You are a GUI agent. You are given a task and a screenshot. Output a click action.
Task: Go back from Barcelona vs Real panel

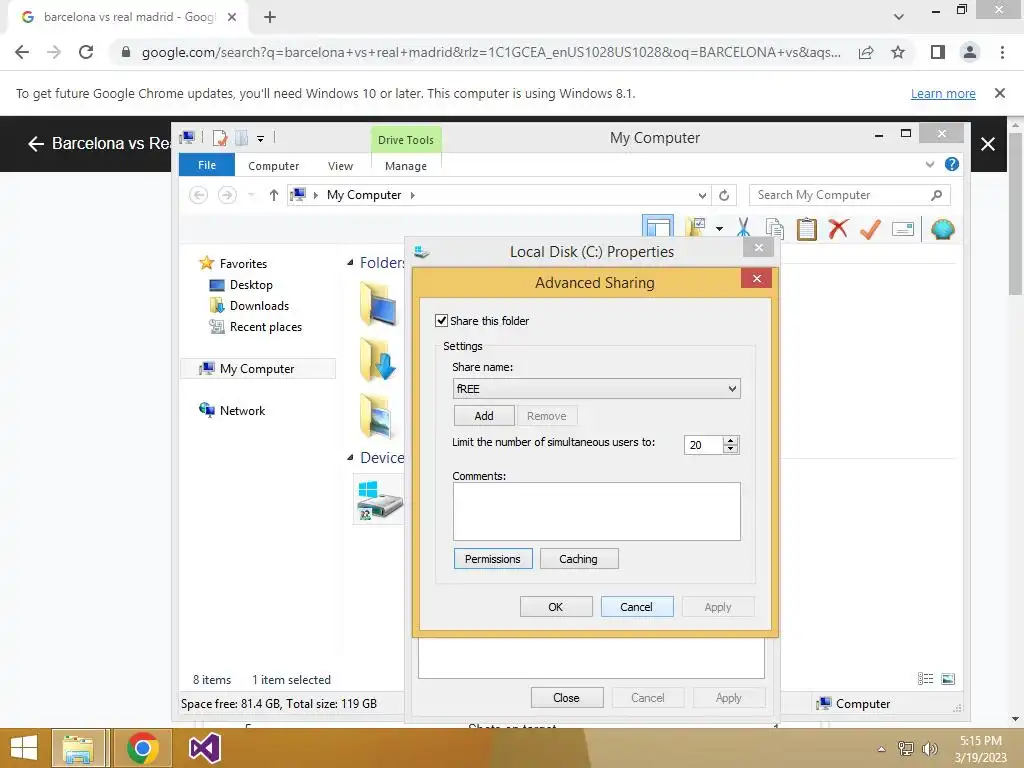[36, 144]
